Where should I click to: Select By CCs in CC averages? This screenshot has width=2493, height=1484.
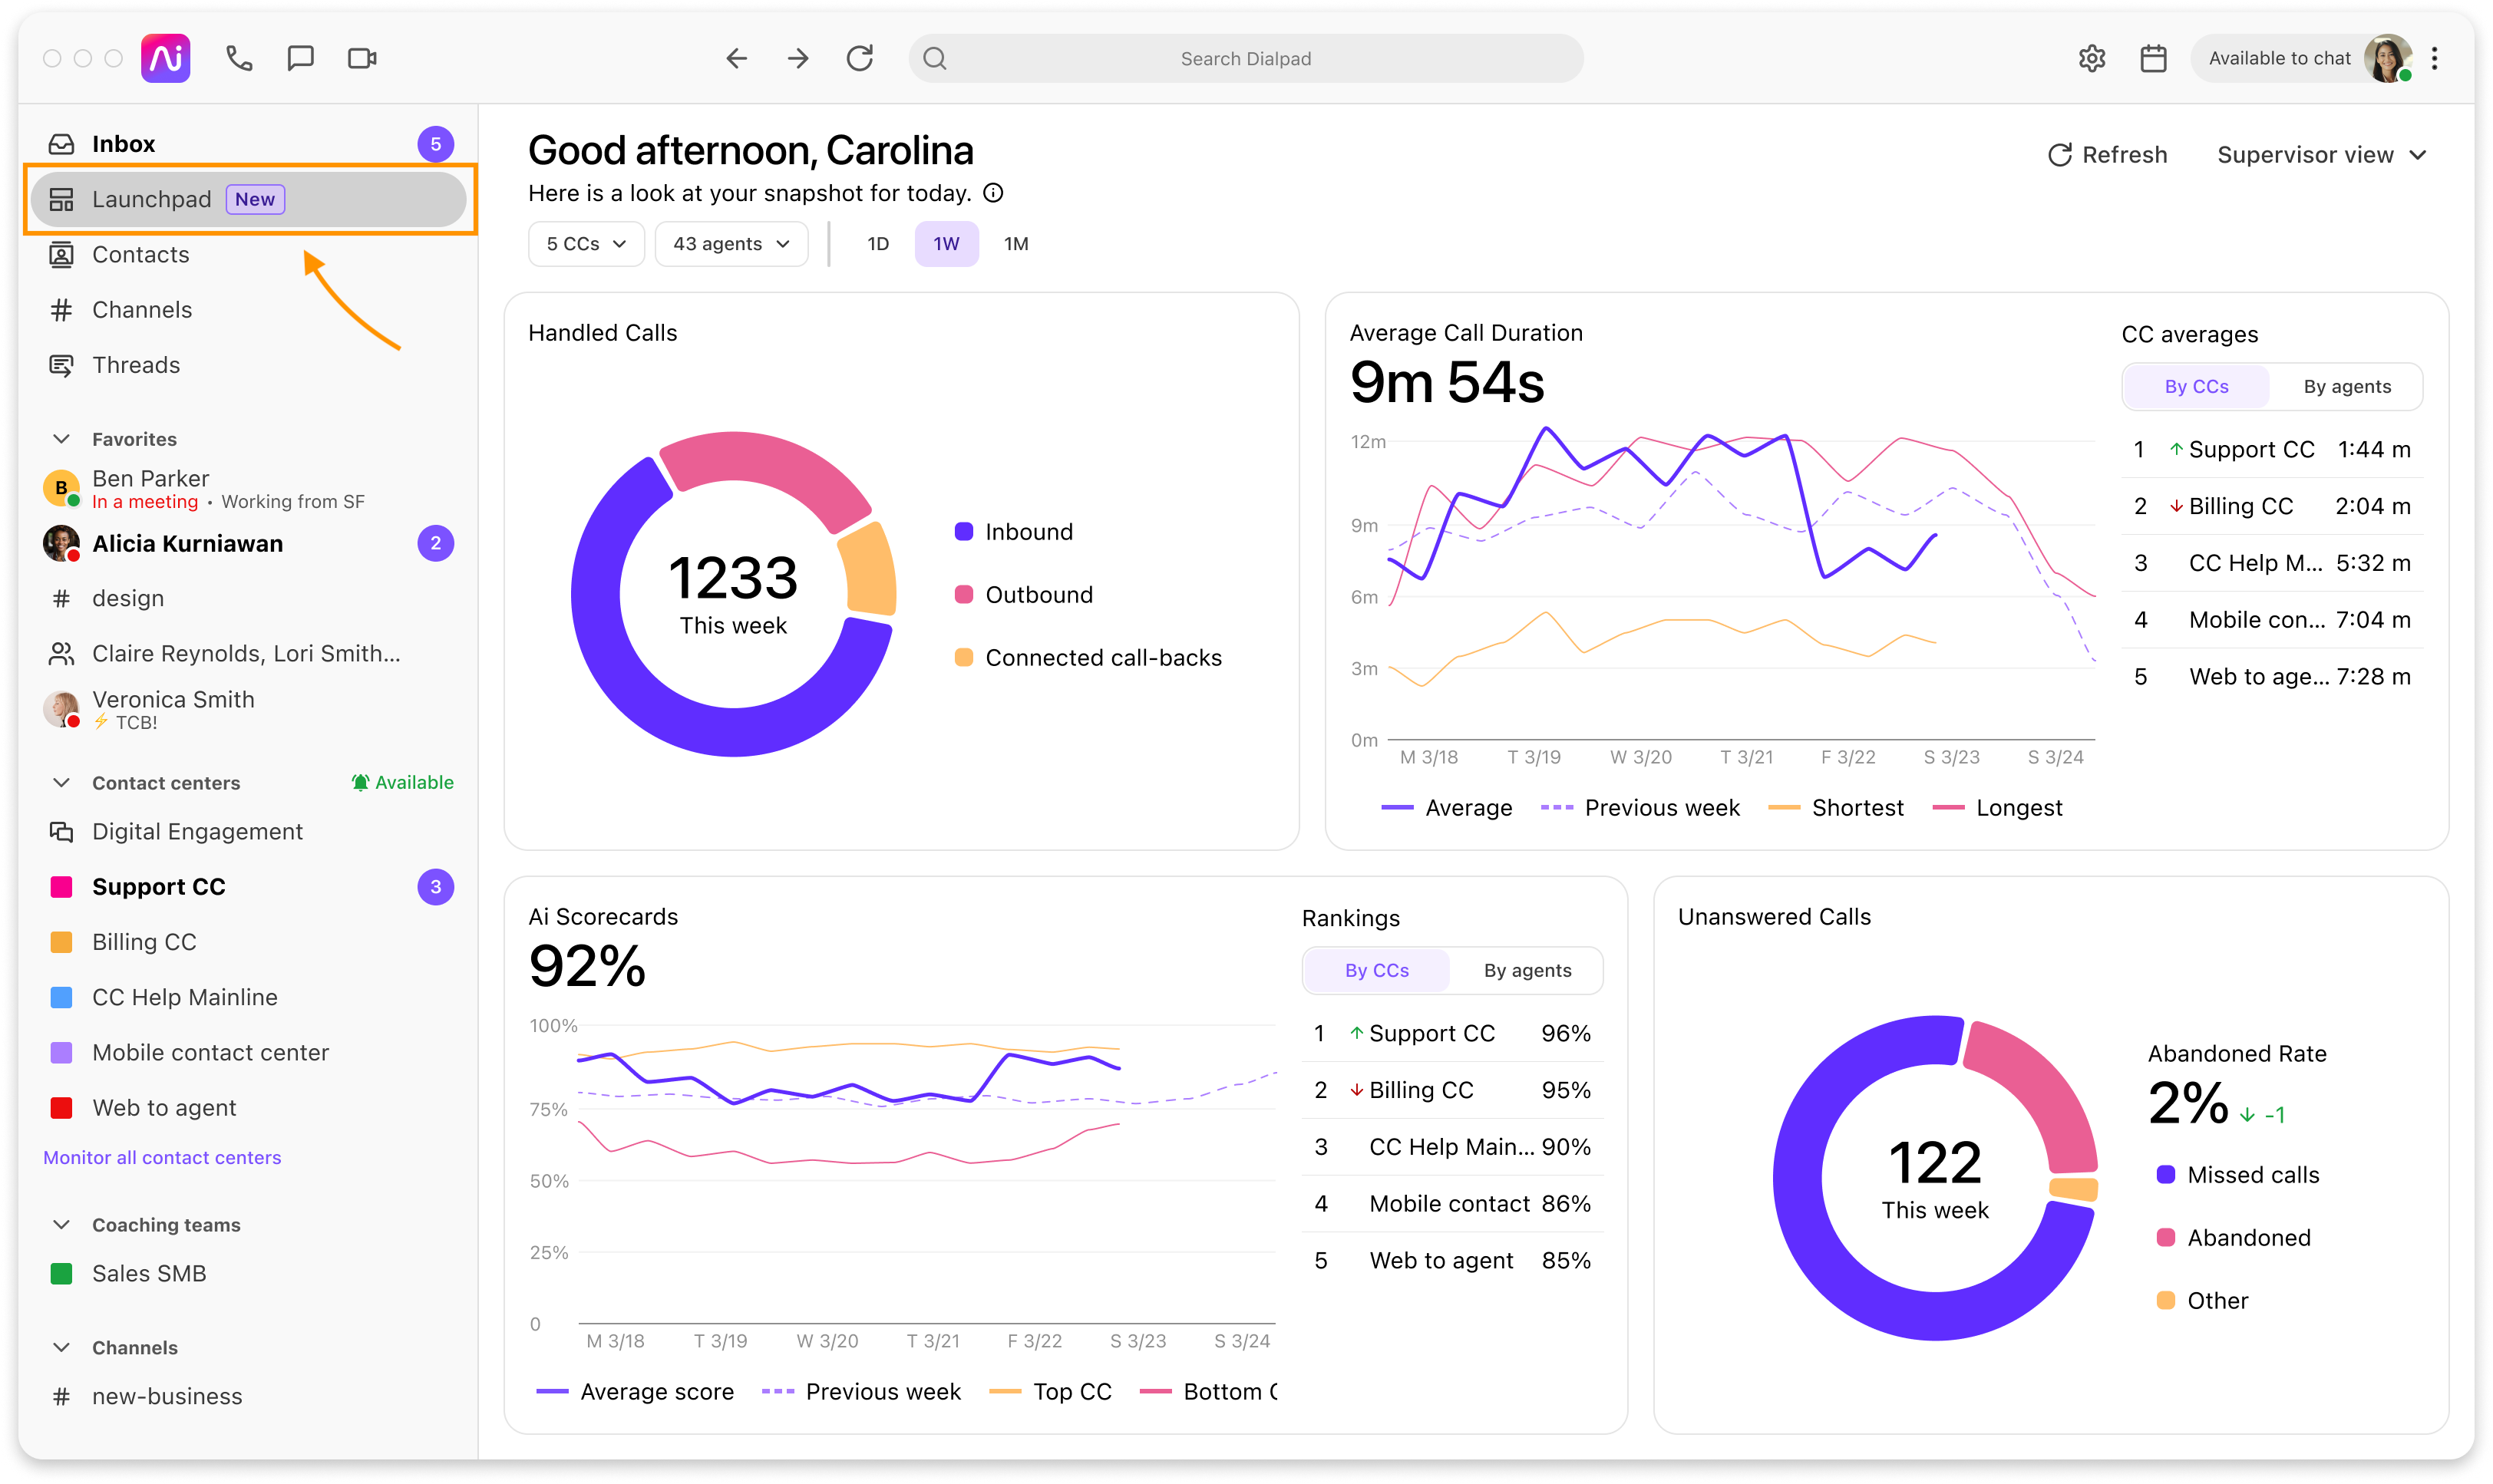(x=2196, y=387)
